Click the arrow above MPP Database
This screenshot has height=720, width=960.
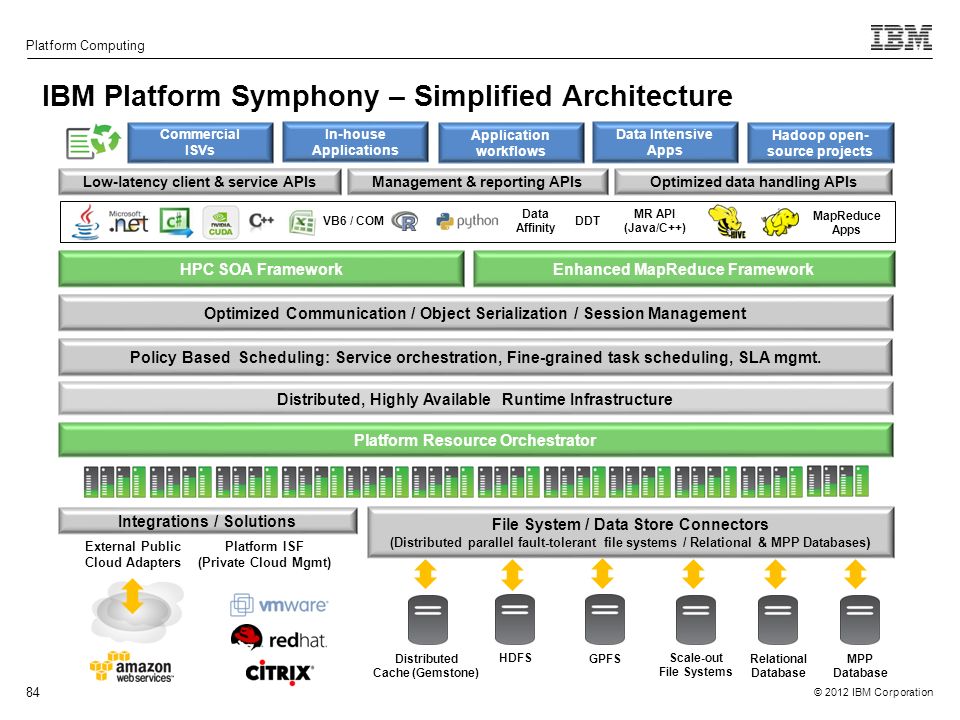coord(855,574)
